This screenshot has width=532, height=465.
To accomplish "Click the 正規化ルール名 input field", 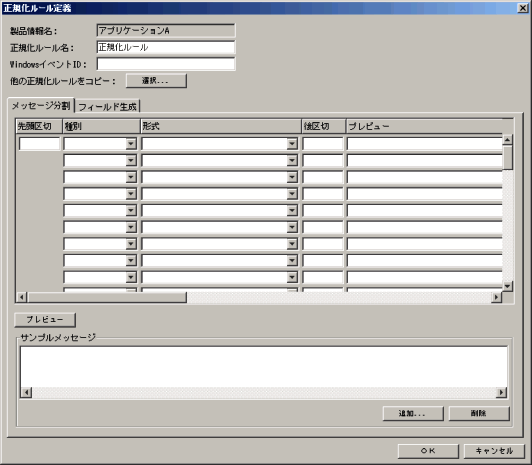I will tap(166, 47).
